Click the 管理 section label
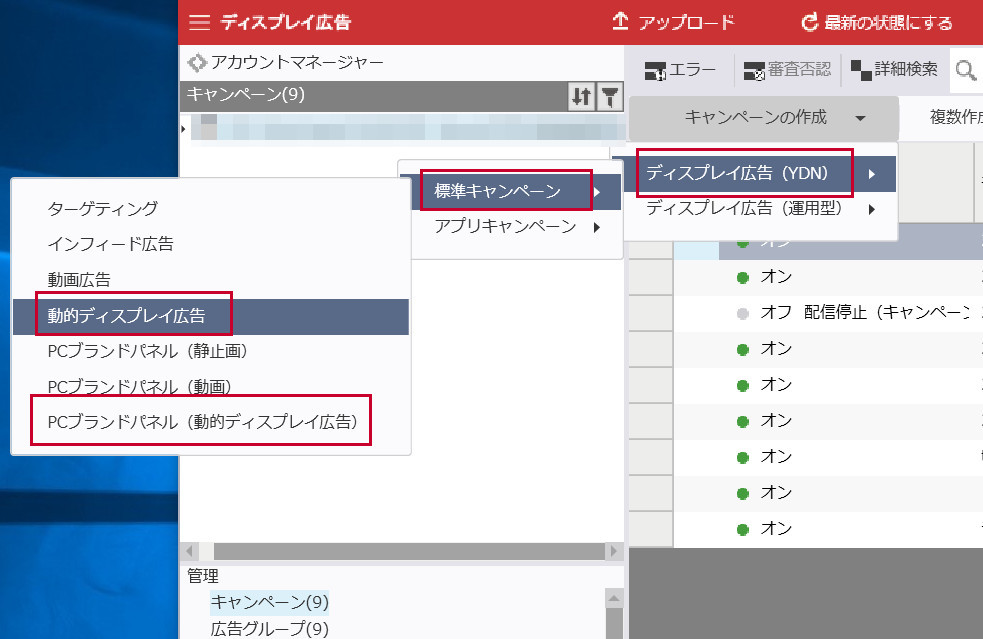 tap(203, 576)
